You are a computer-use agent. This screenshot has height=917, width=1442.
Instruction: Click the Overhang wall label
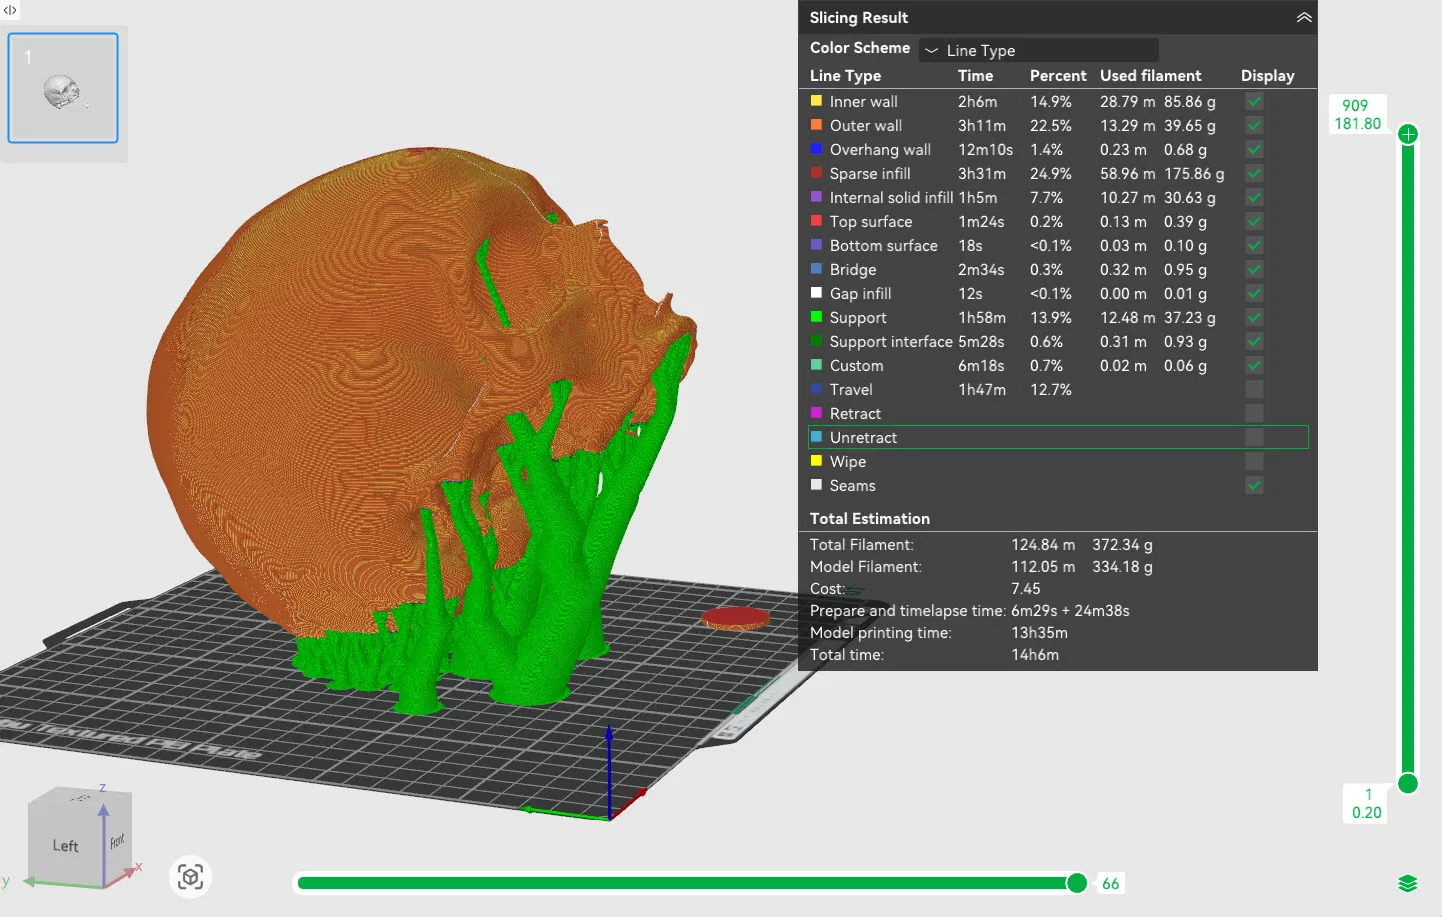[880, 150]
